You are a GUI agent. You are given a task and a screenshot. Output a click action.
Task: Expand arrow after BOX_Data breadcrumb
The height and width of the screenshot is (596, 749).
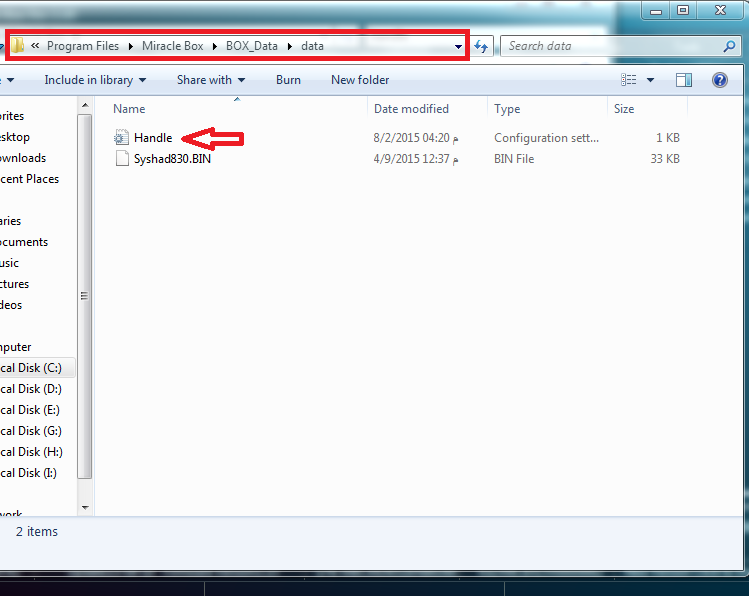pyautogui.click(x=289, y=46)
